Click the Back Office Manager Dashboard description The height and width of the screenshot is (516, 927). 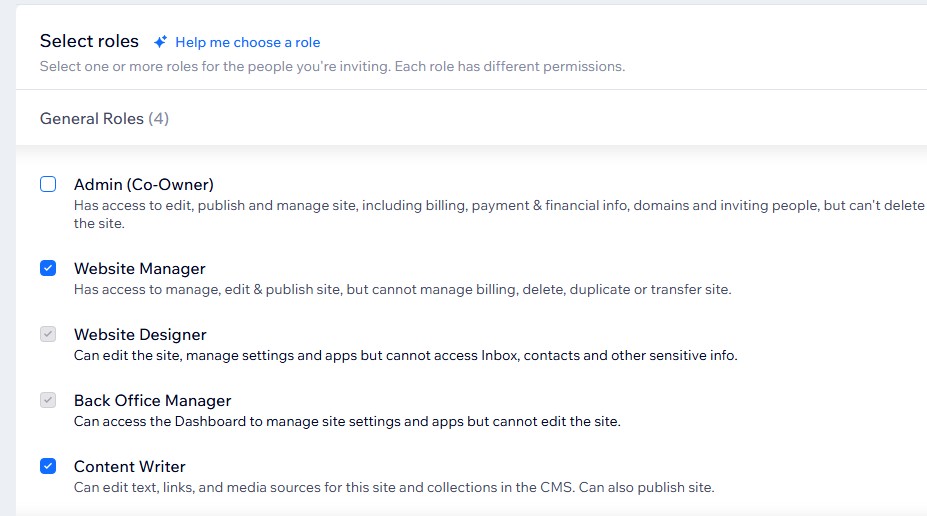coord(347,422)
